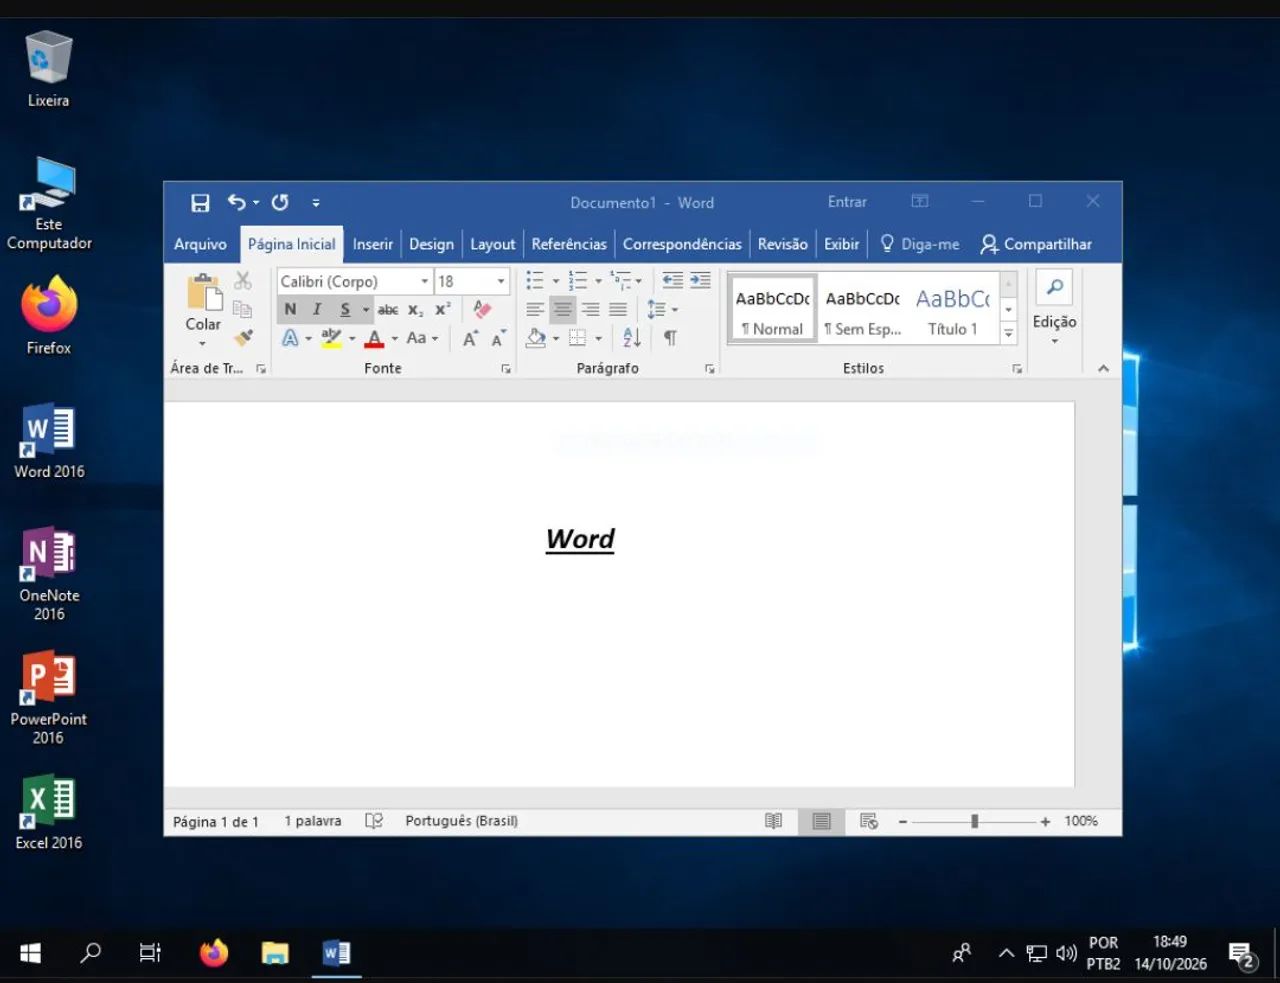The width and height of the screenshot is (1280, 983).
Task: Open the Revisão tab
Action: (x=783, y=244)
